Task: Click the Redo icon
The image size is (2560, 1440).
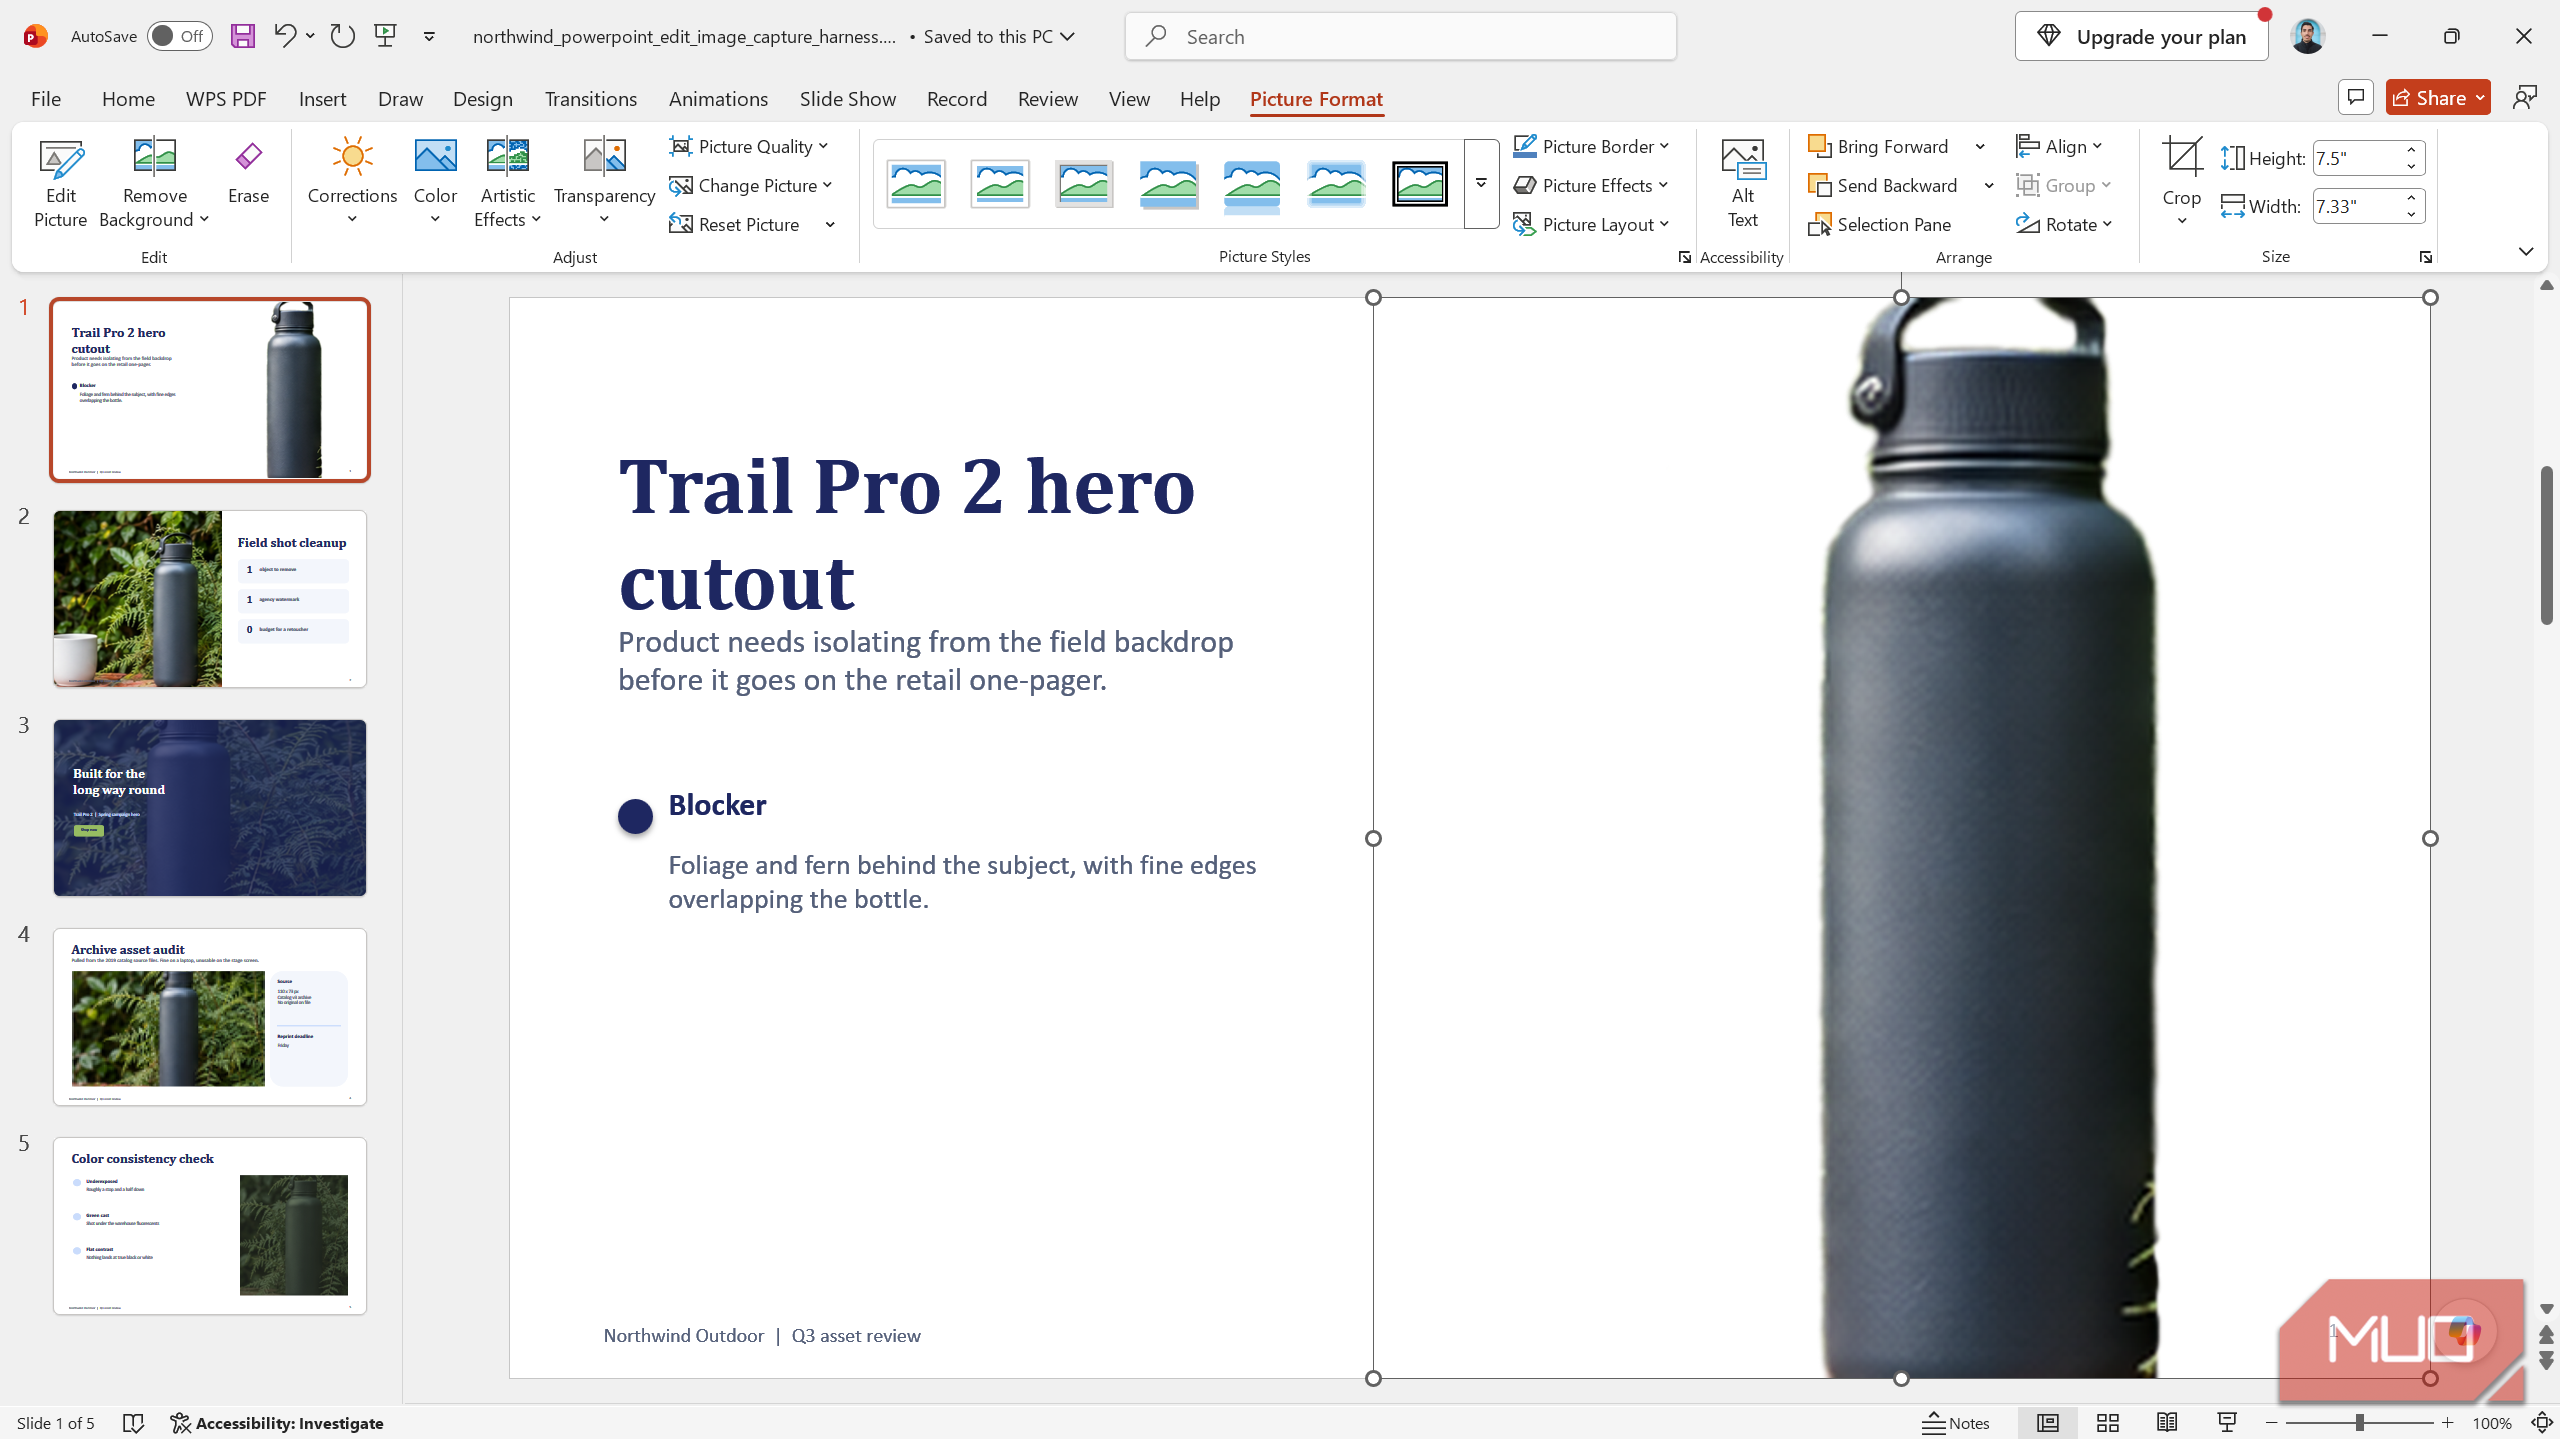Action: [x=342, y=36]
